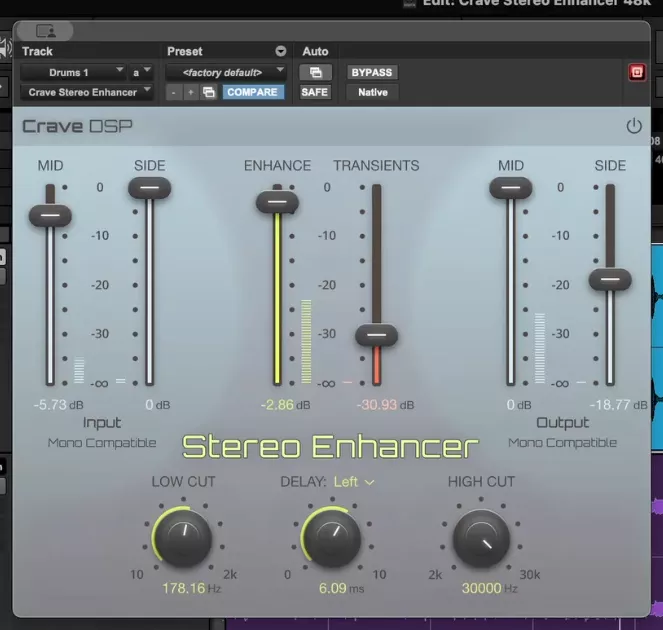Toggle the SAFE automation button
Screen dimensions: 663x630
(314, 92)
